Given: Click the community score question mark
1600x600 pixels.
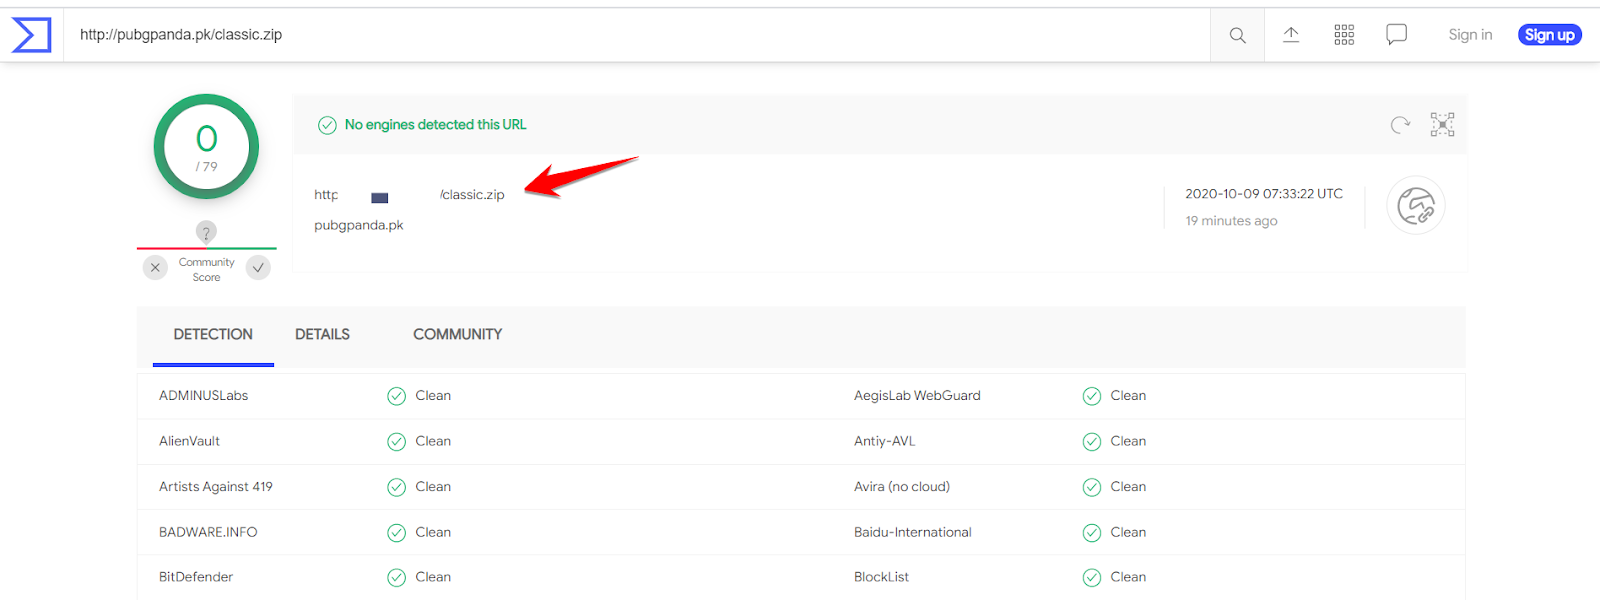Looking at the screenshot, I should pyautogui.click(x=206, y=232).
